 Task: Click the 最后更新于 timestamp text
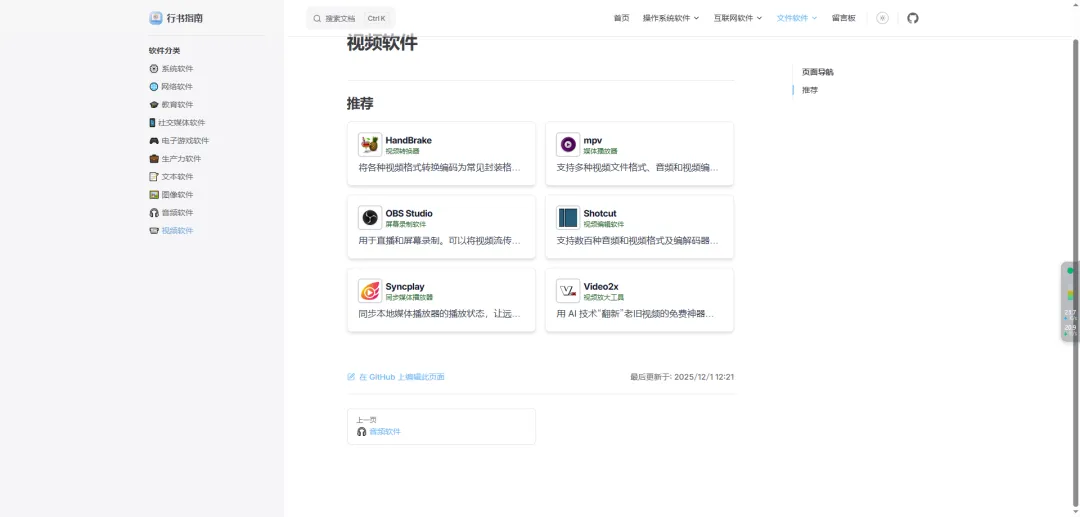[x=682, y=377]
